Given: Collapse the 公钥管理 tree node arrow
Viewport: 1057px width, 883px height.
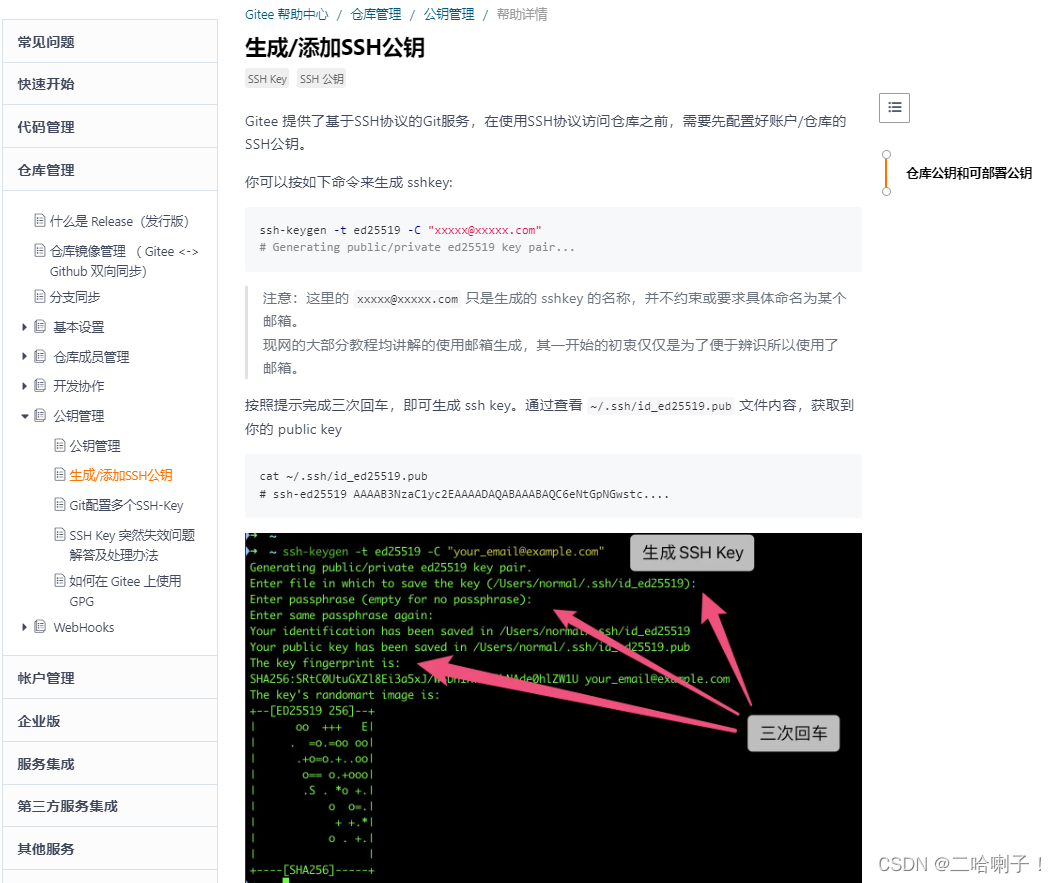Looking at the screenshot, I should point(24,416).
